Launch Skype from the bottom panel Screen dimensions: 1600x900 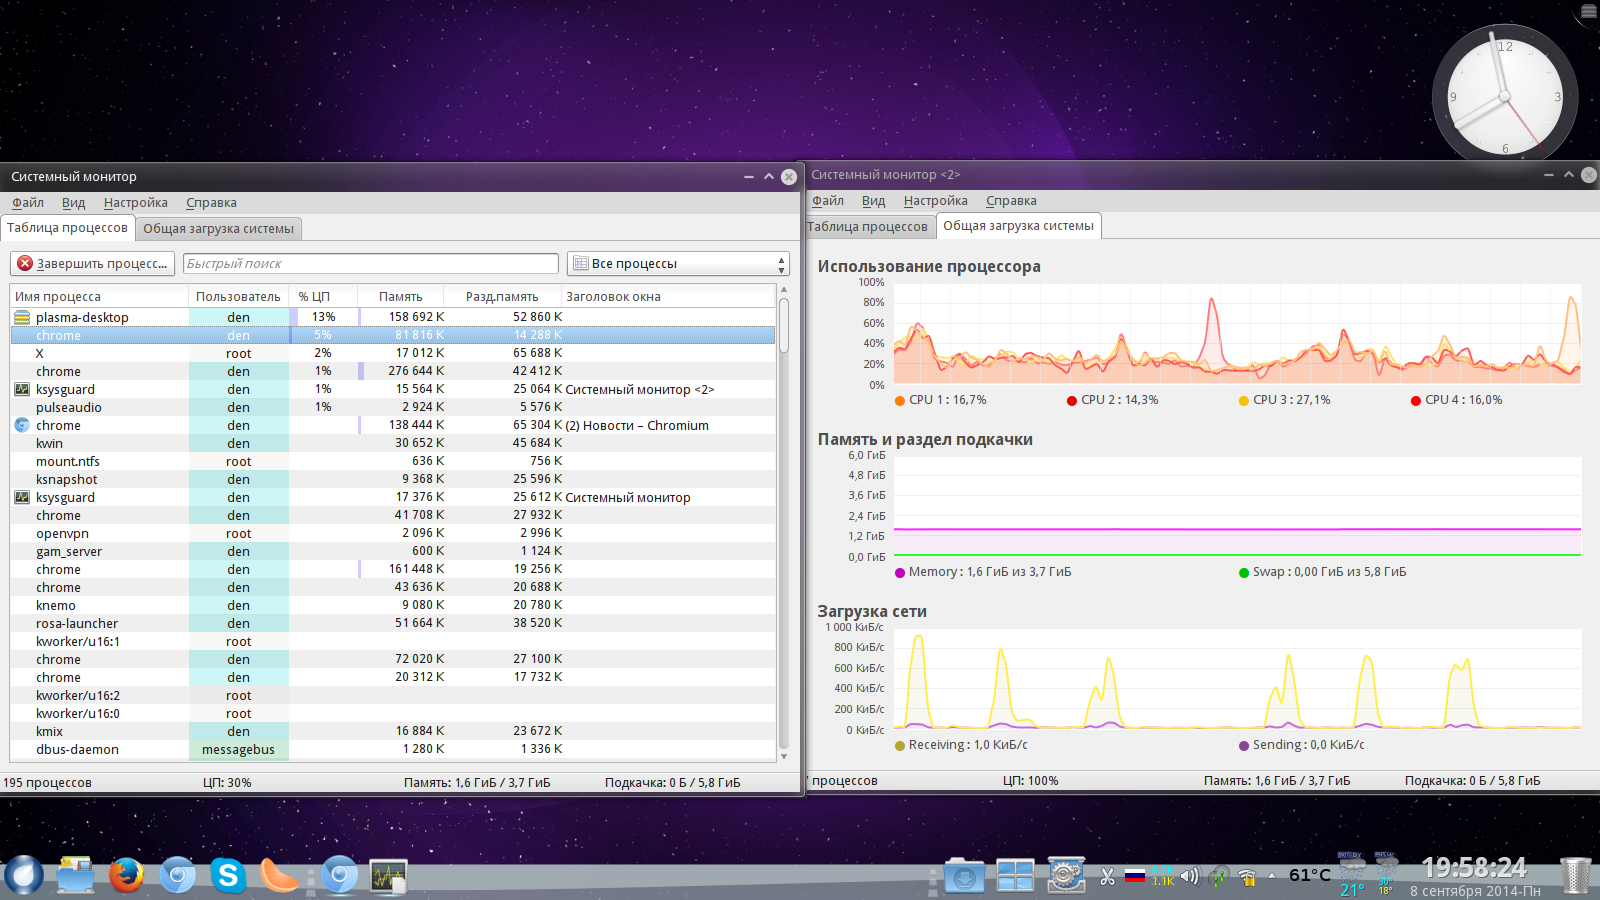pyautogui.click(x=228, y=876)
